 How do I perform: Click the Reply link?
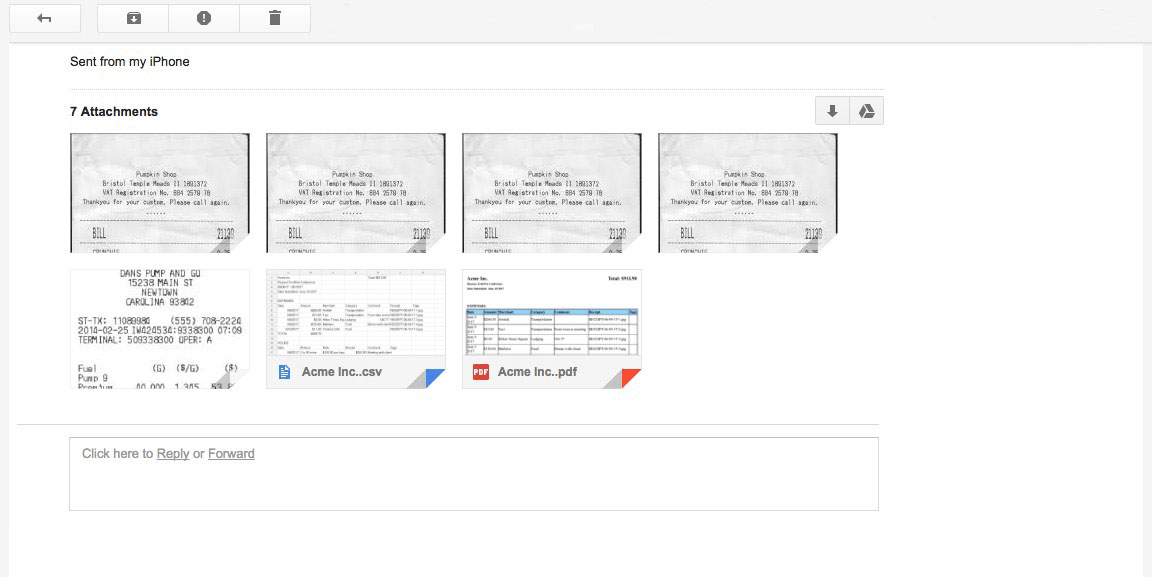(173, 454)
